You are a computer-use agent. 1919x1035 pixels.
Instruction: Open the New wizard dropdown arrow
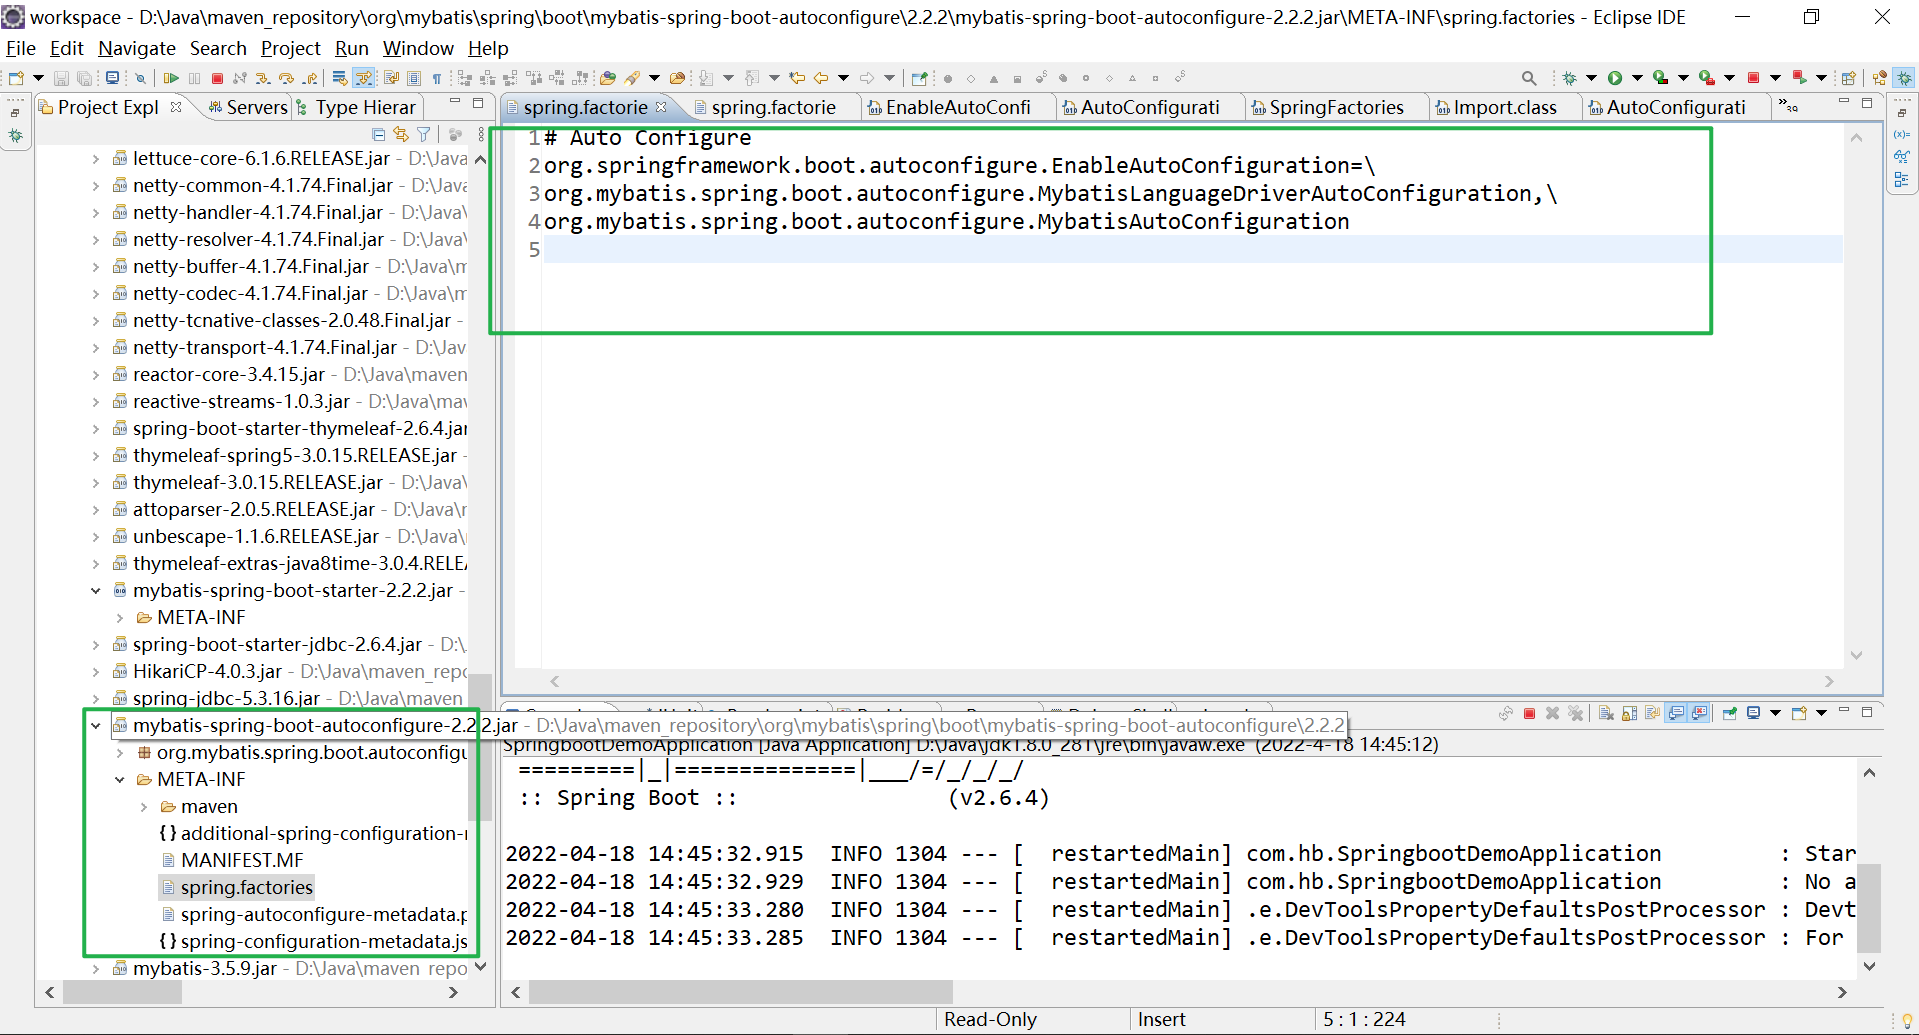(38, 78)
